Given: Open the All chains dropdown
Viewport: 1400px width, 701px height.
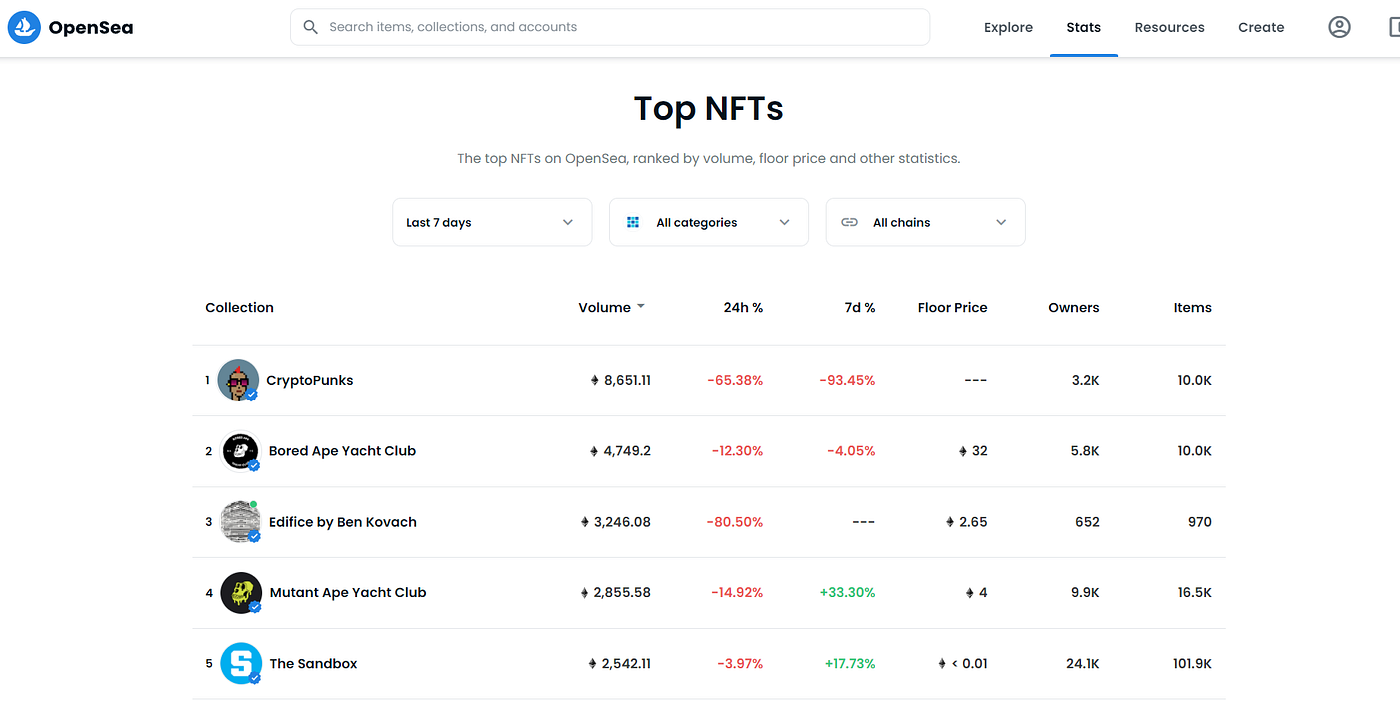Looking at the screenshot, I should [926, 222].
